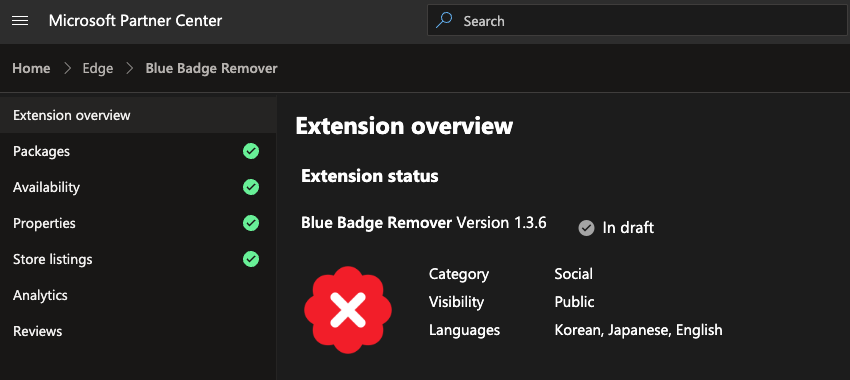Click green checkmark next to Availability
Viewport: 850px width, 380px height.
(x=251, y=187)
